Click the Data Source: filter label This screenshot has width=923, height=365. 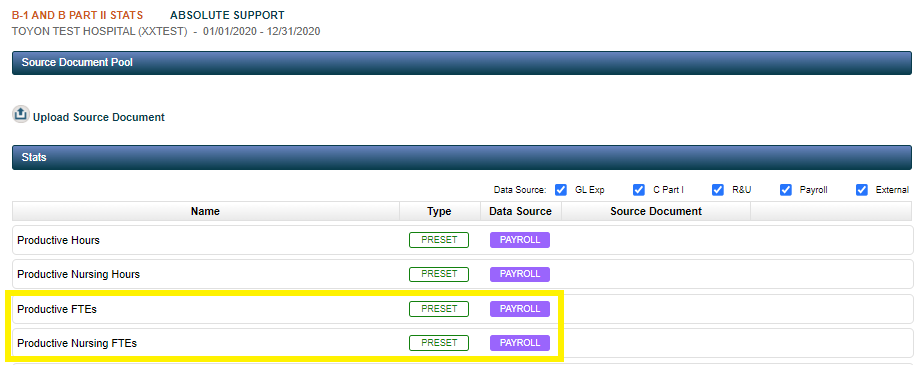pos(520,190)
